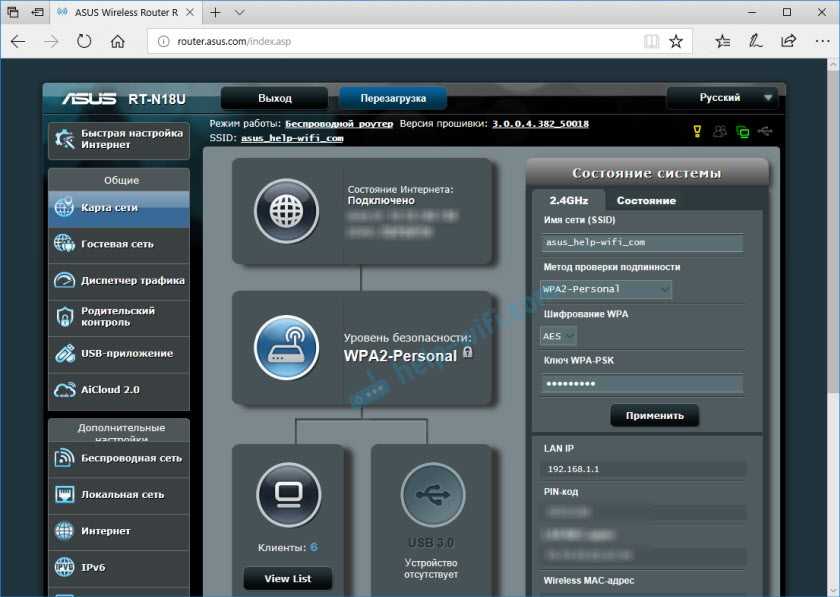Image resolution: width=840 pixels, height=597 pixels.
Task: Click the USB status icon in header
Action: click(x=766, y=131)
